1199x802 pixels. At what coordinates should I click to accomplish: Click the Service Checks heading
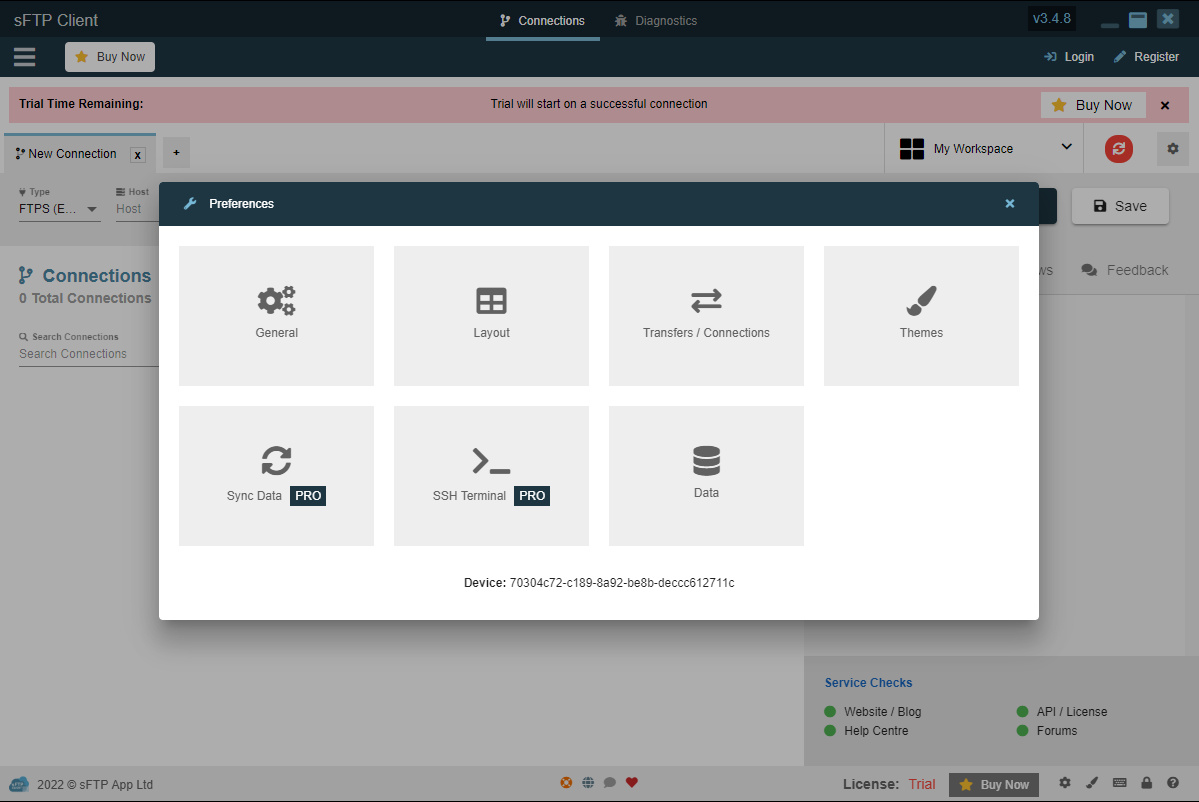point(868,683)
